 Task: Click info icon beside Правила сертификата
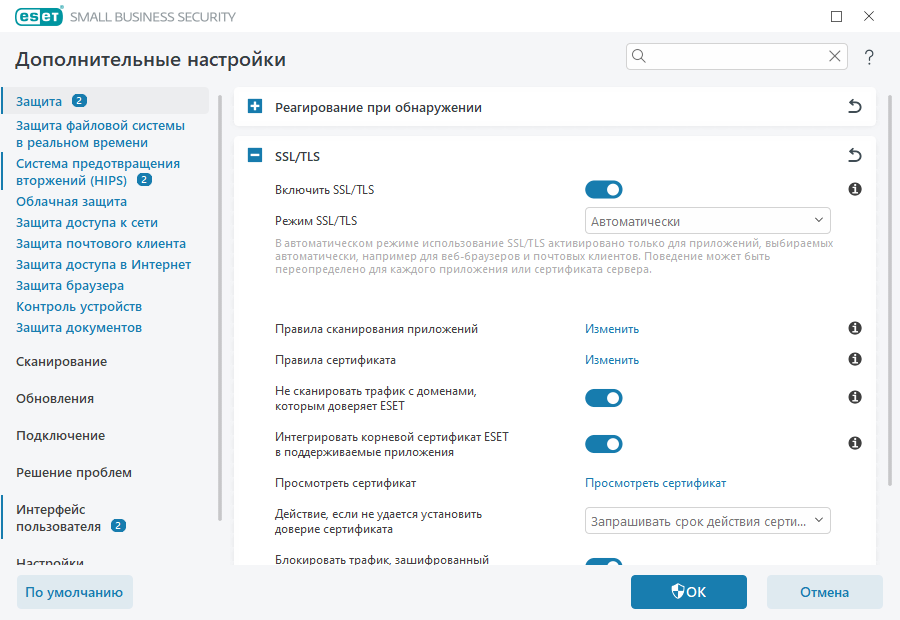coord(854,359)
